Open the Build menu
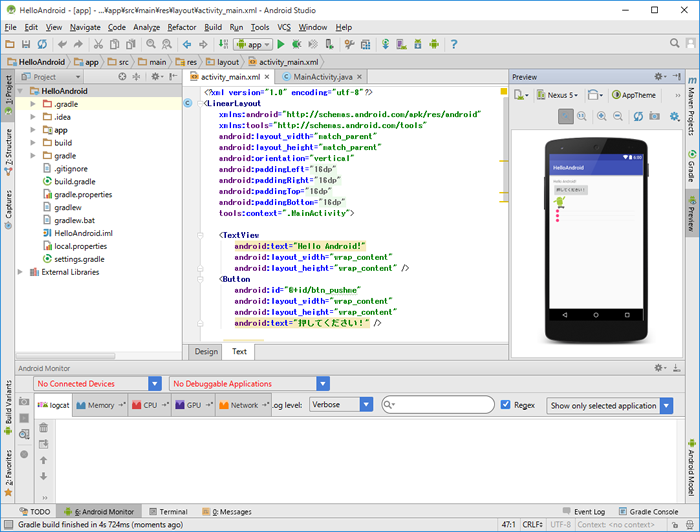This screenshot has width=700, height=532. tap(213, 27)
